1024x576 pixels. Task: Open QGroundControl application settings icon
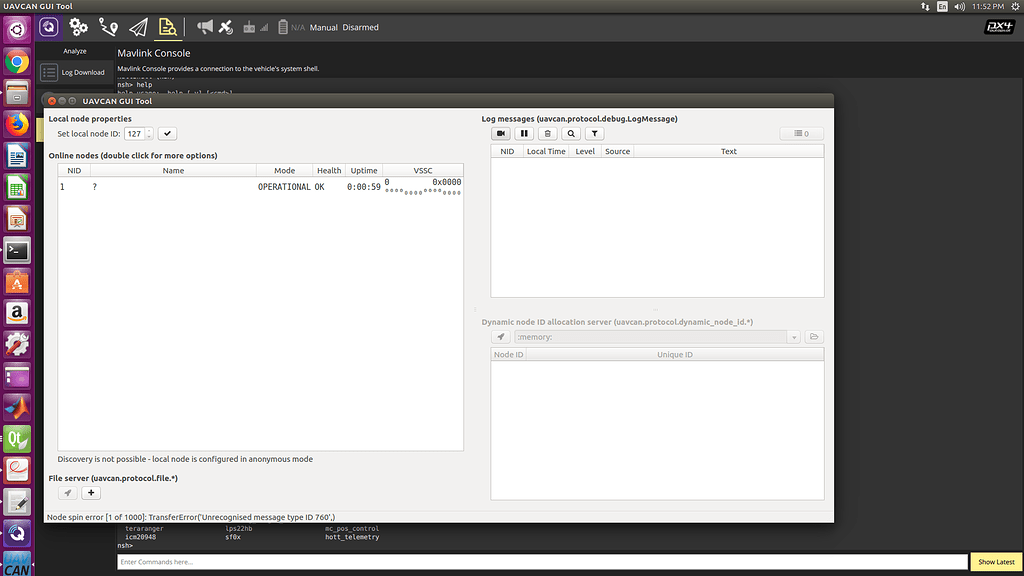point(49,27)
